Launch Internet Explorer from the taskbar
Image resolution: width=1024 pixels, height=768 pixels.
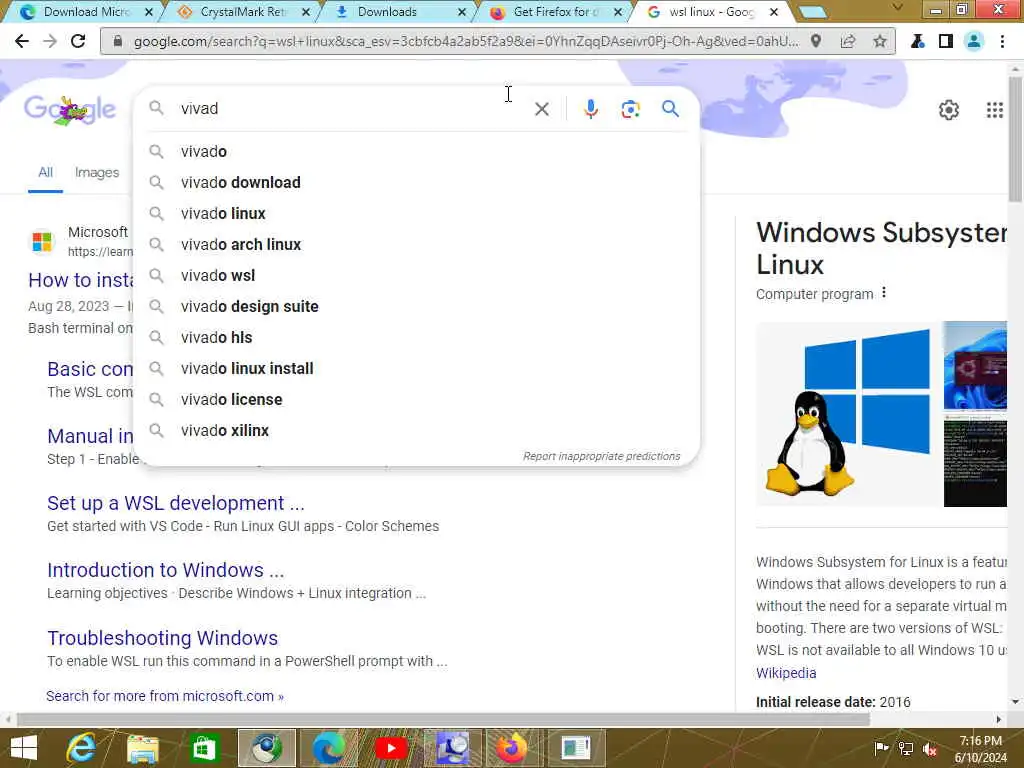(82, 748)
